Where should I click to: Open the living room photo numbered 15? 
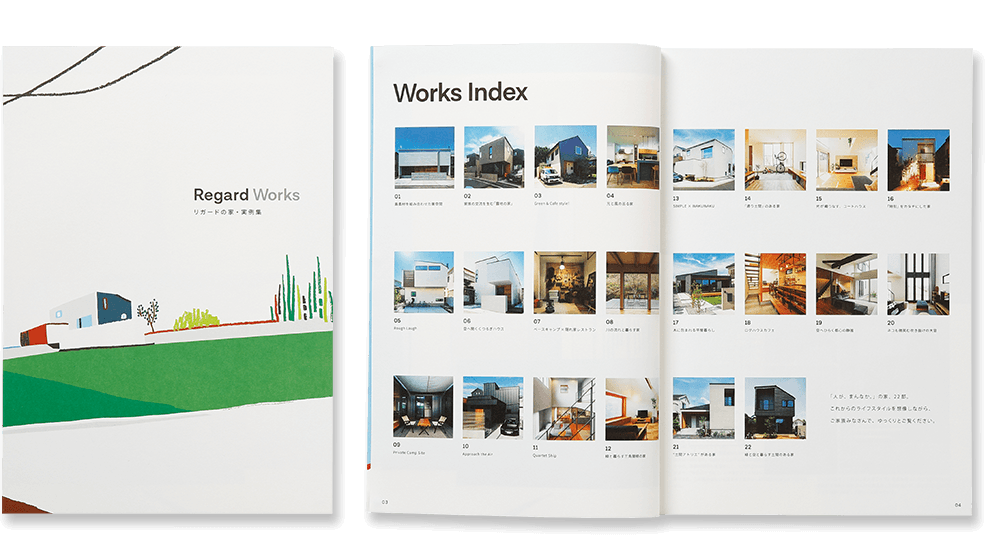tap(846, 159)
